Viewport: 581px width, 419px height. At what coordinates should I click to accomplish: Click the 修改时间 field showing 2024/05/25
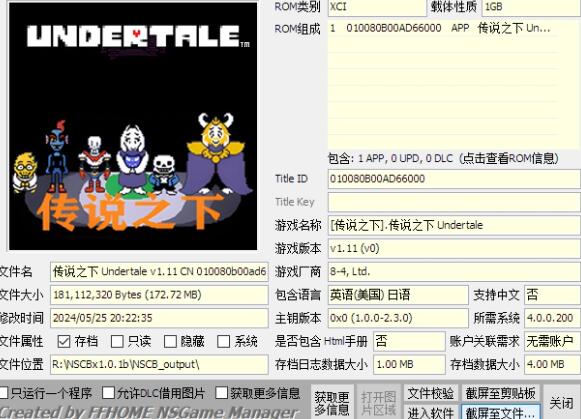(159, 318)
